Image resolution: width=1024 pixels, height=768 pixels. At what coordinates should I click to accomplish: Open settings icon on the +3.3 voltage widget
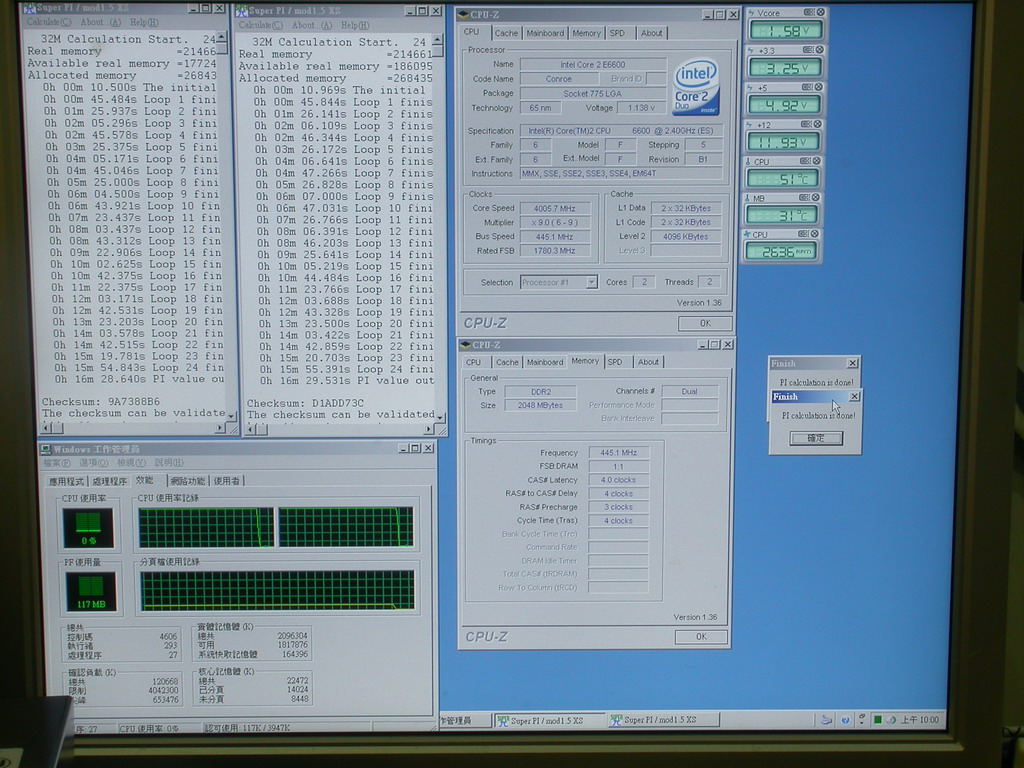click(x=807, y=50)
